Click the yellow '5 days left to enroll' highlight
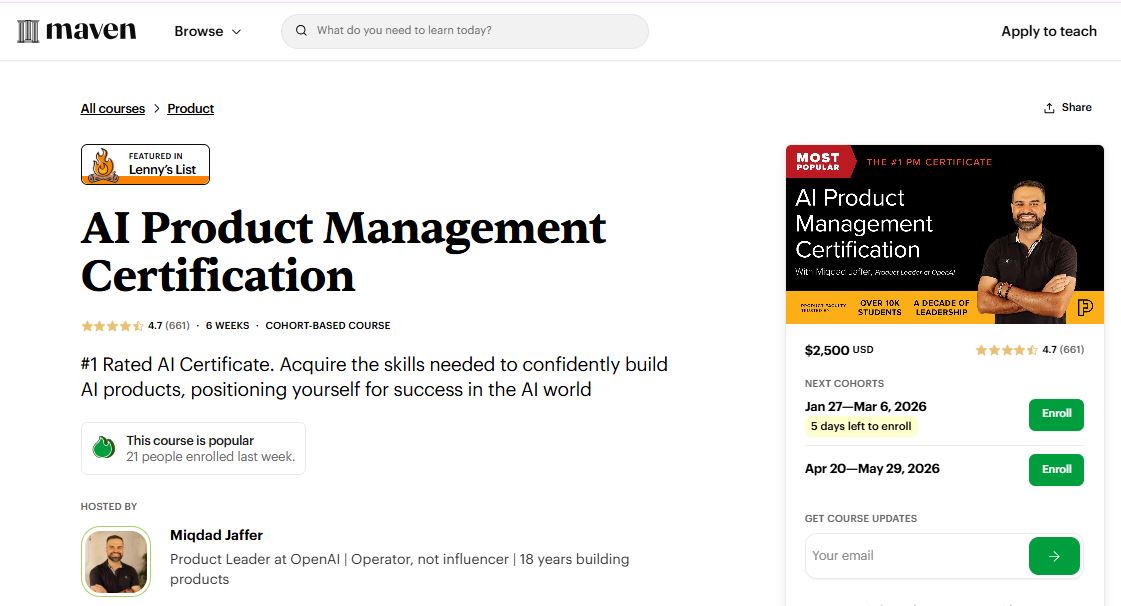Screen dimensions: 1121x606 tap(861, 426)
